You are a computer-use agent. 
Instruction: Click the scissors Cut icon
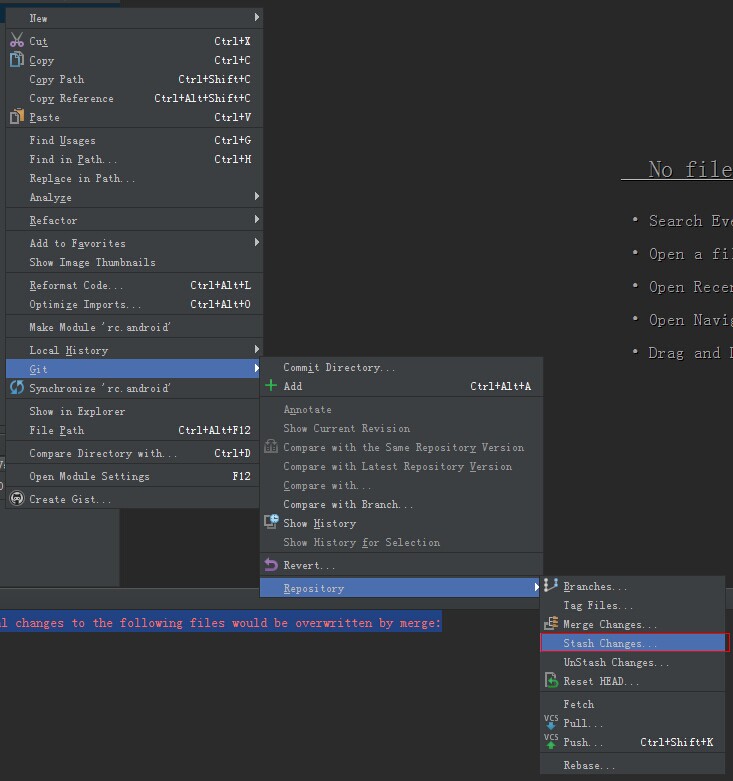point(16,40)
